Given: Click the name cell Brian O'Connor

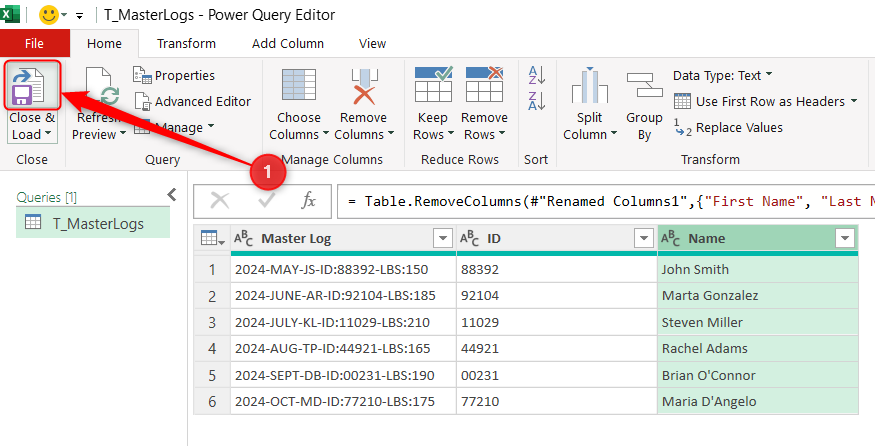Looking at the screenshot, I should [x=758, y=375].
